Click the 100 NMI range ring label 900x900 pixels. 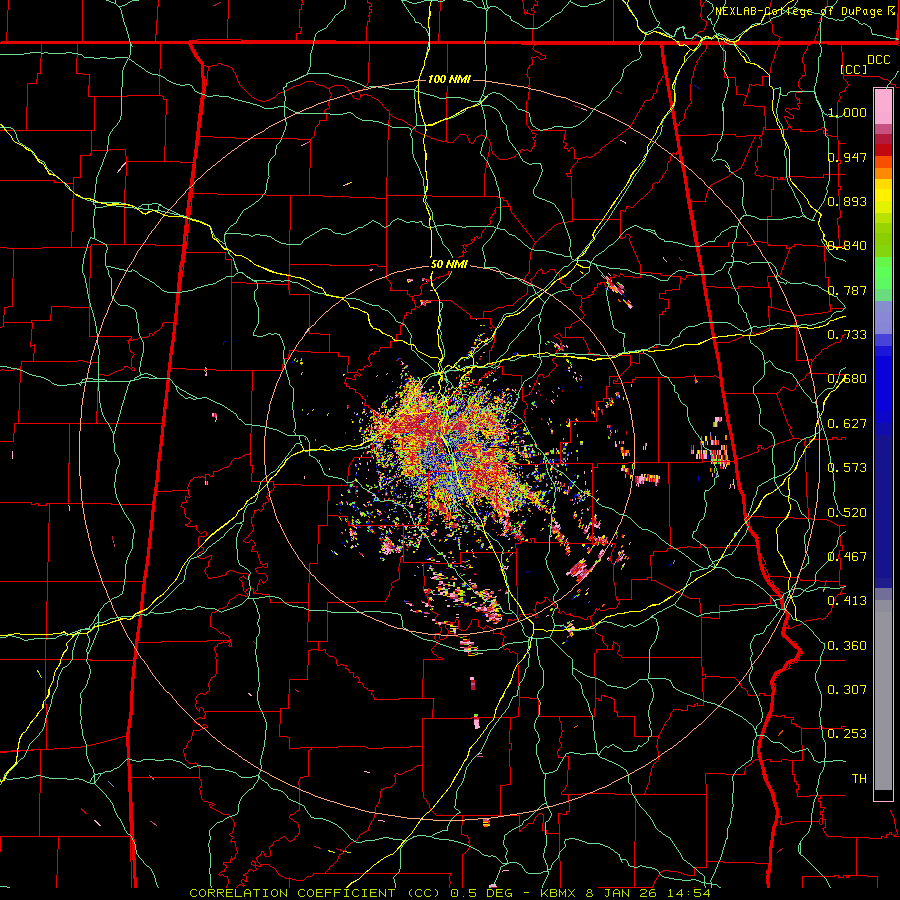[x=449, y=79]
